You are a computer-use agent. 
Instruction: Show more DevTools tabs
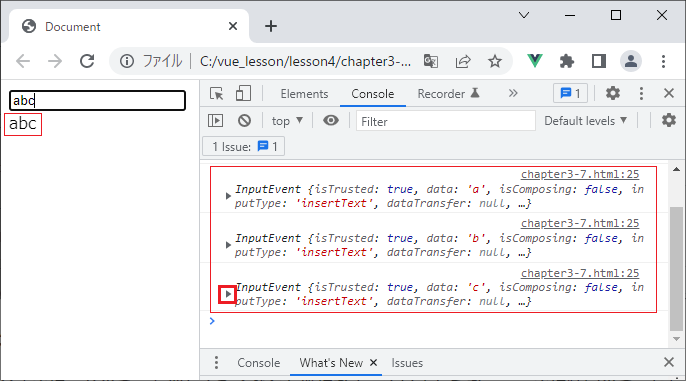click(x=513, y=94)
